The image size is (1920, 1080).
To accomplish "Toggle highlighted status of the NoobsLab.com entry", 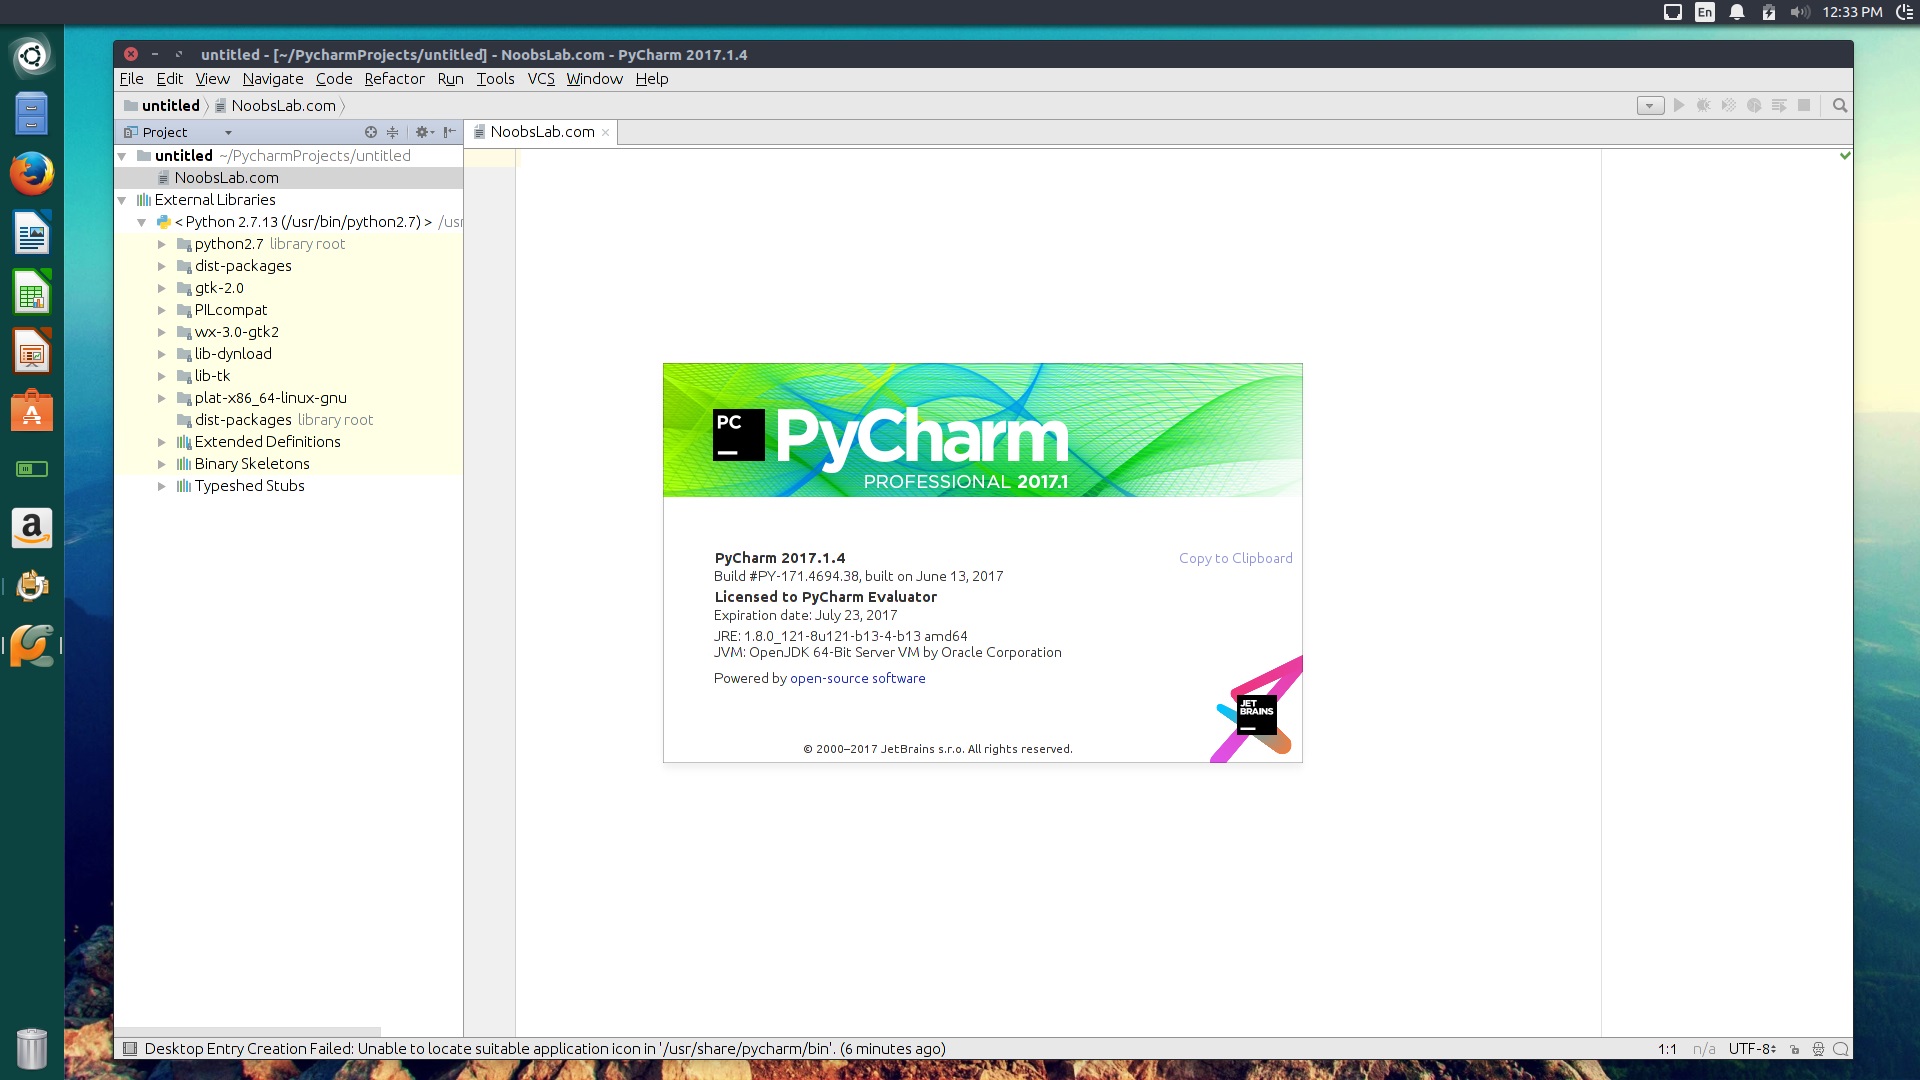I will [x=227, y=177].
